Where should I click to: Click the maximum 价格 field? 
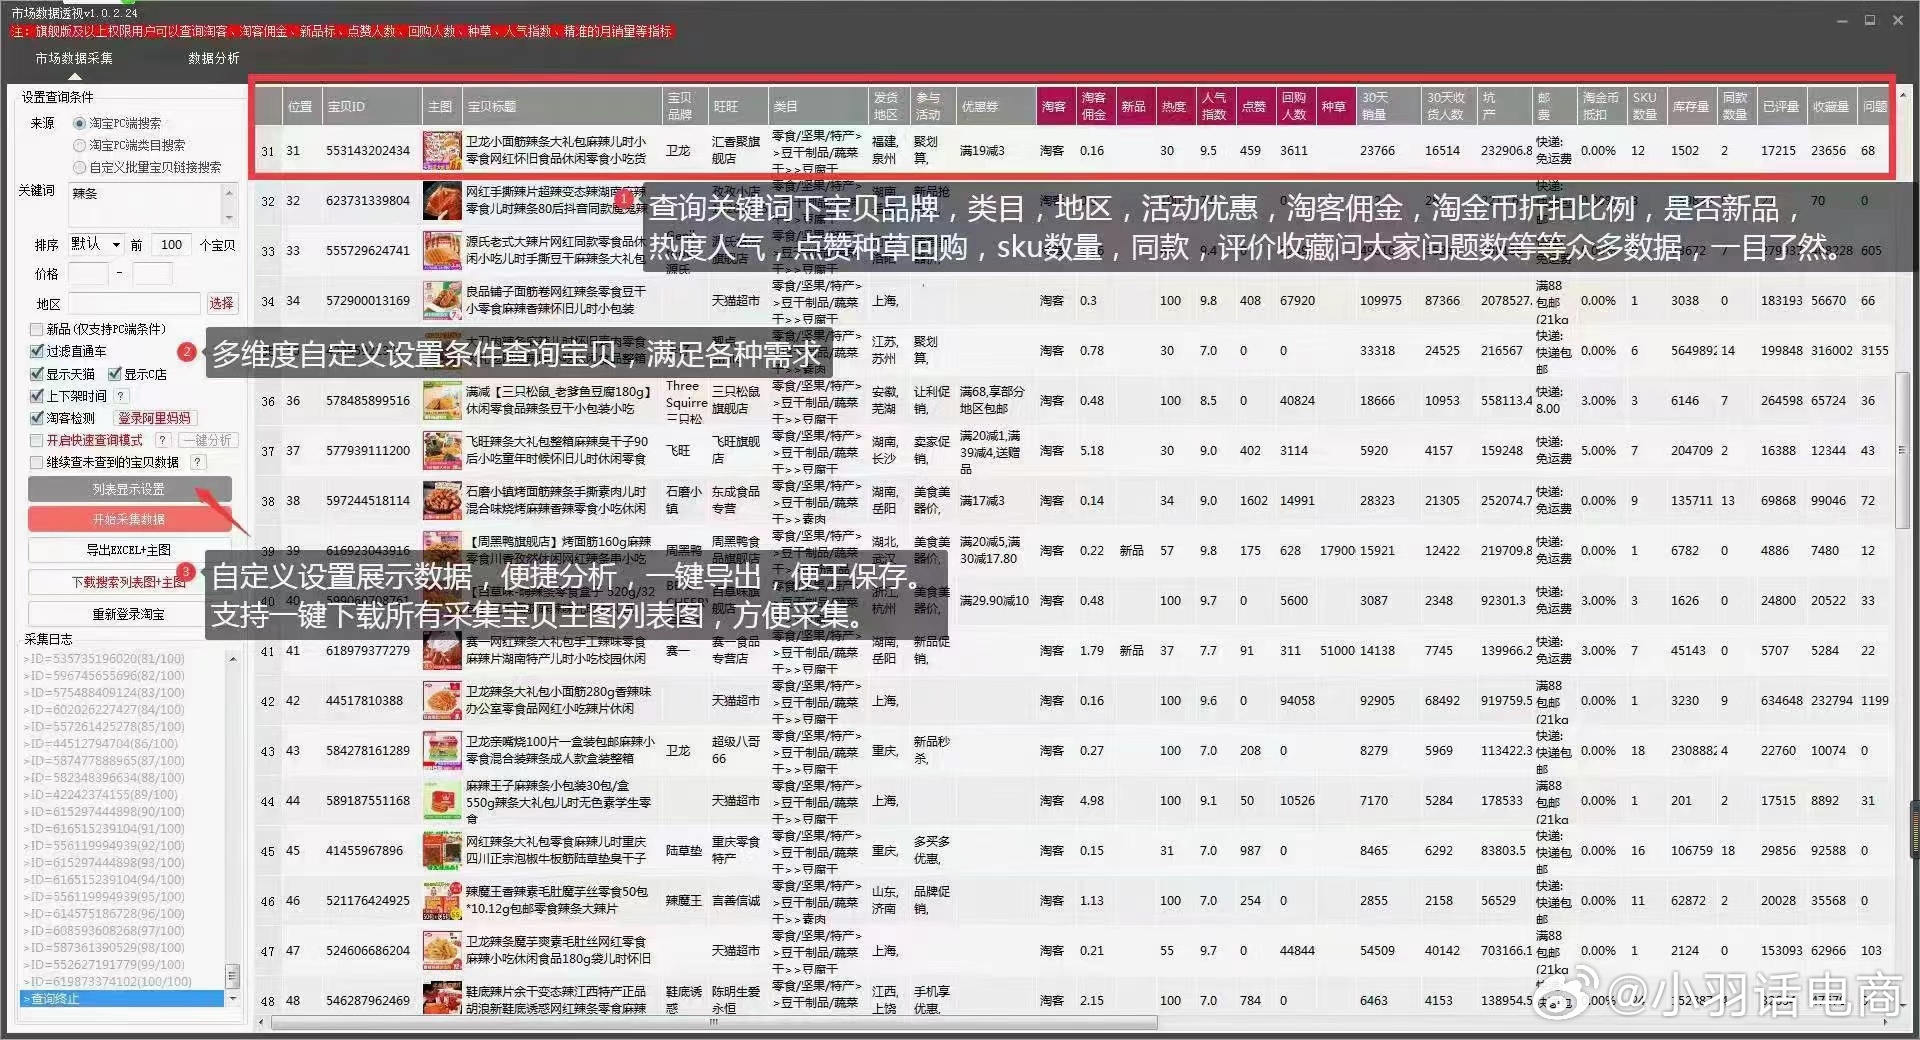click(152, 273)
